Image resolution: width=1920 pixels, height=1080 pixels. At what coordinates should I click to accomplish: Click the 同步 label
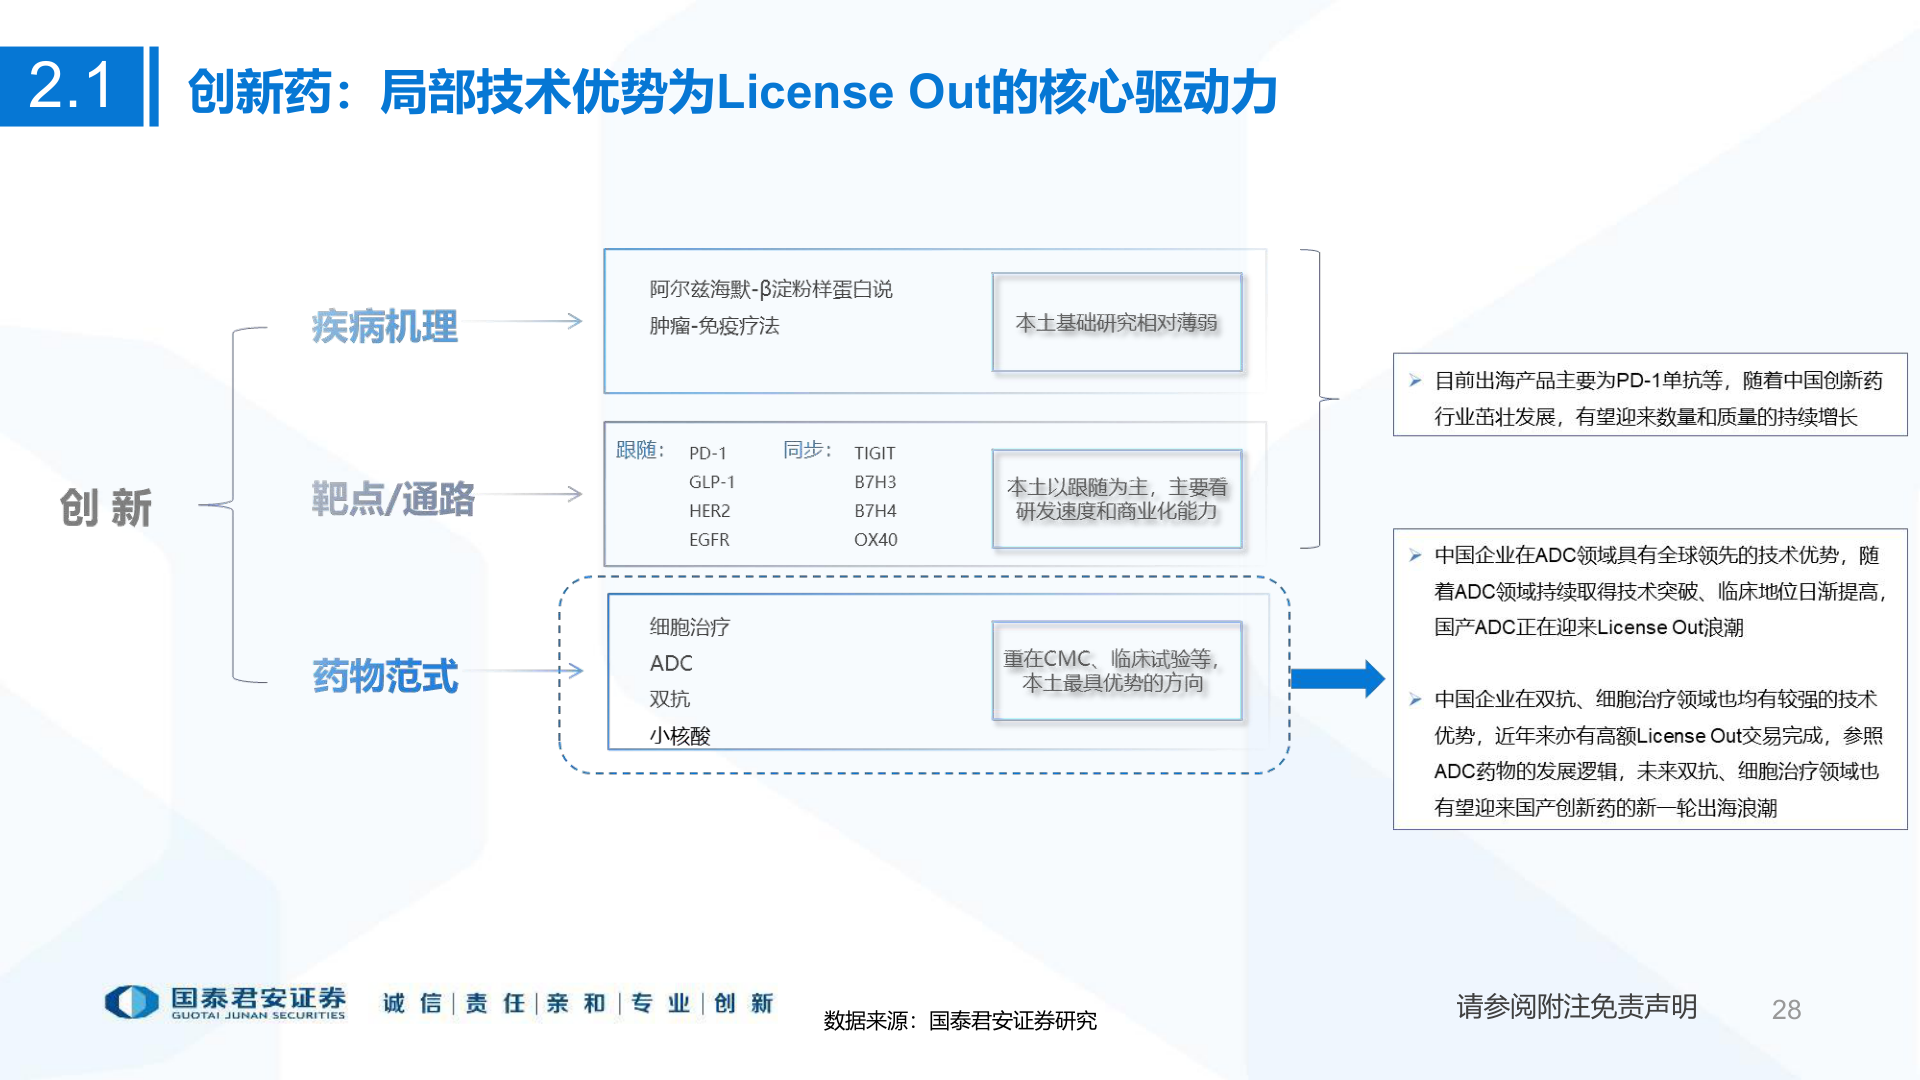click(807, 451)
